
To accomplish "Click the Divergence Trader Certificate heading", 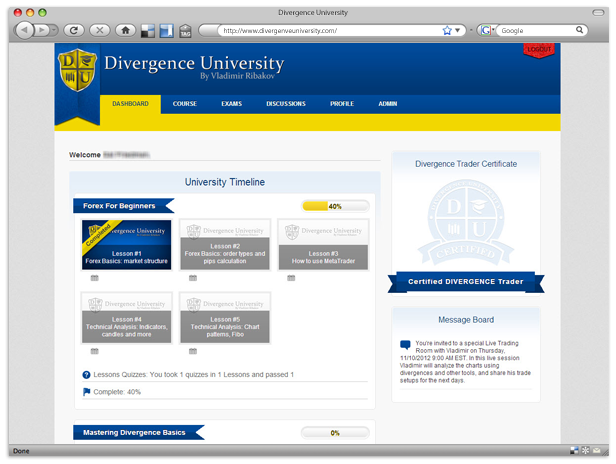I will pyautogui.click(x=466, y=164).
